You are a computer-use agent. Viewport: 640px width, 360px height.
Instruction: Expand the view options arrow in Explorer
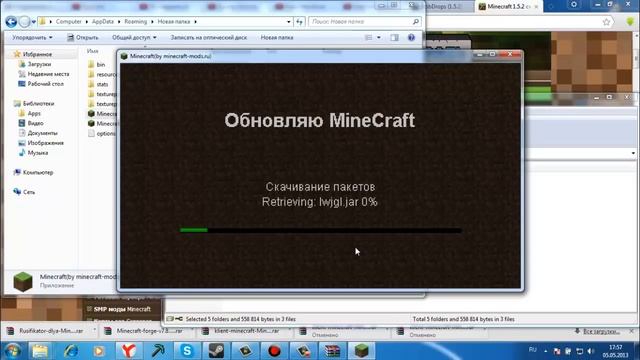379,38
